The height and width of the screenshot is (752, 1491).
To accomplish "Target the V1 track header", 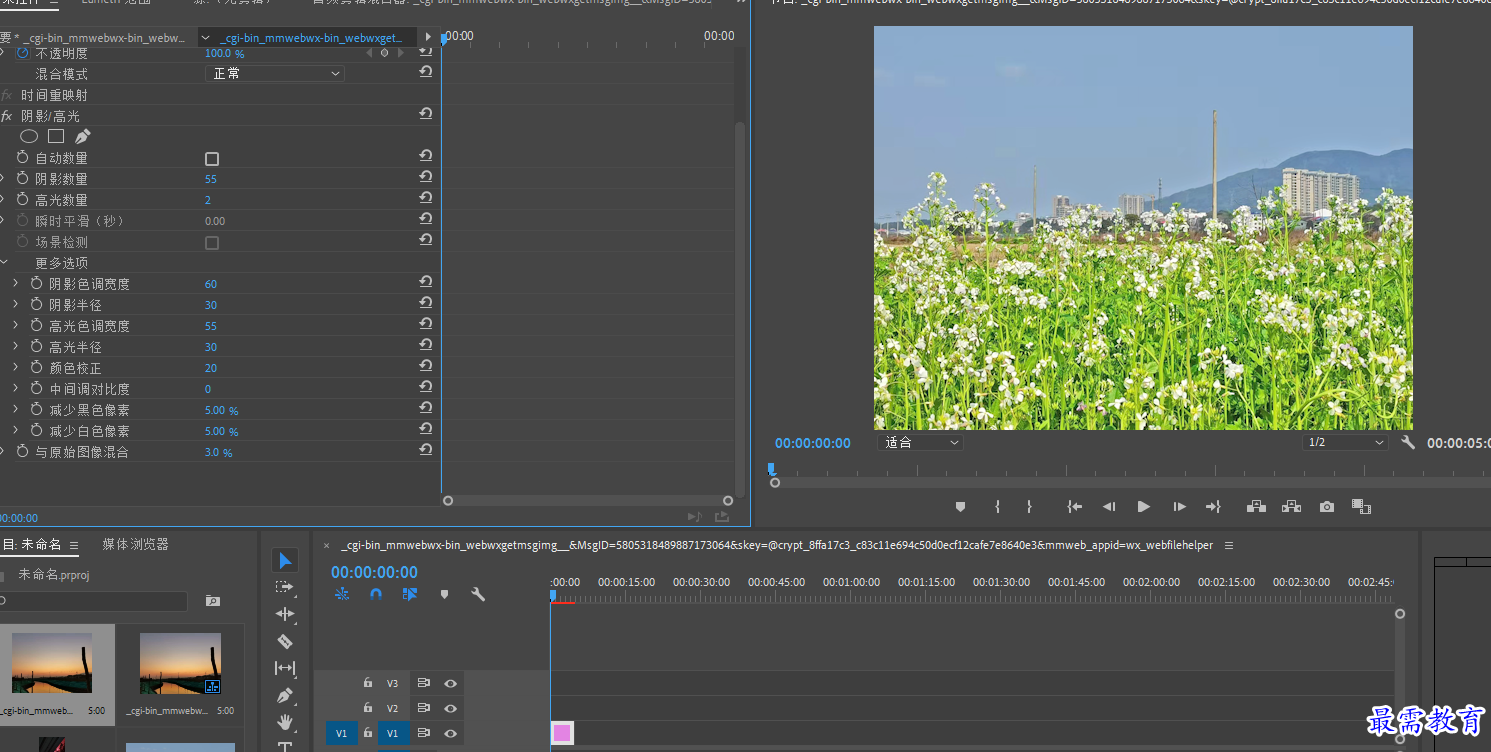I will coord(392,733).
